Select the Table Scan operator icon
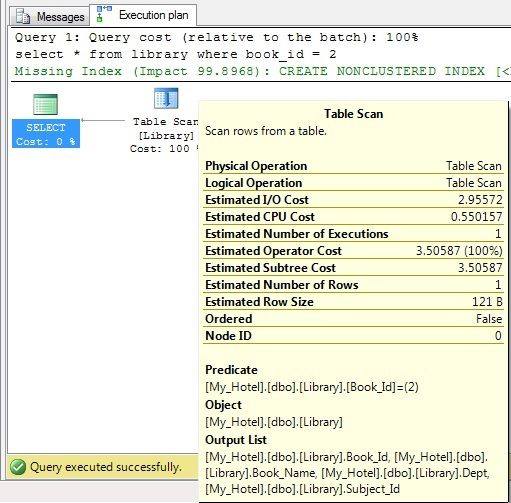511x503 pixels. (166, 98)
